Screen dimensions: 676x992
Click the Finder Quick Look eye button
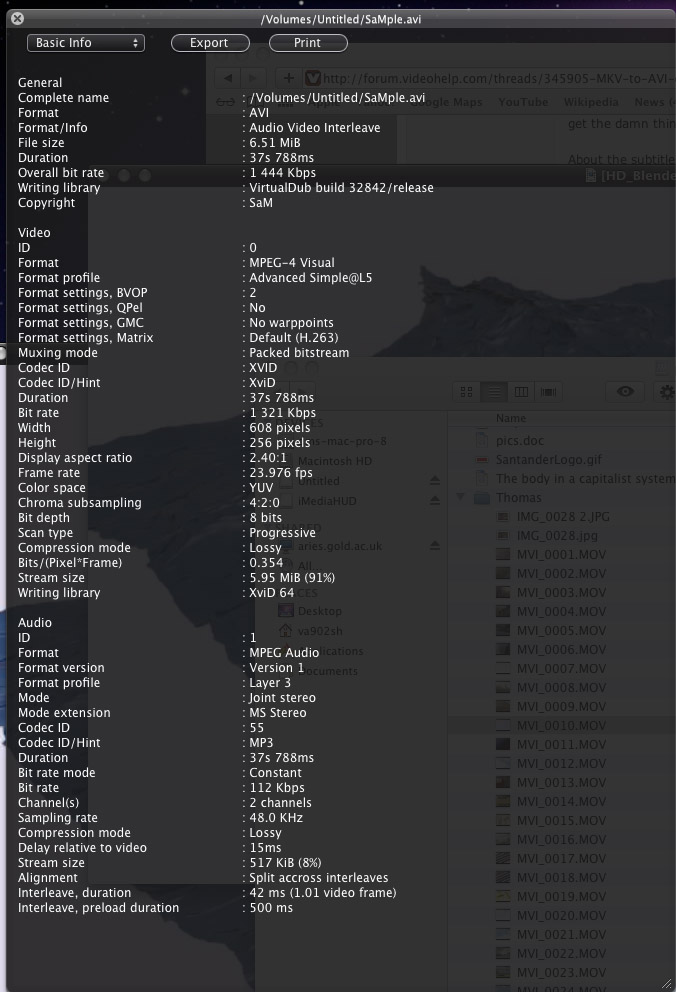(625, 392)
